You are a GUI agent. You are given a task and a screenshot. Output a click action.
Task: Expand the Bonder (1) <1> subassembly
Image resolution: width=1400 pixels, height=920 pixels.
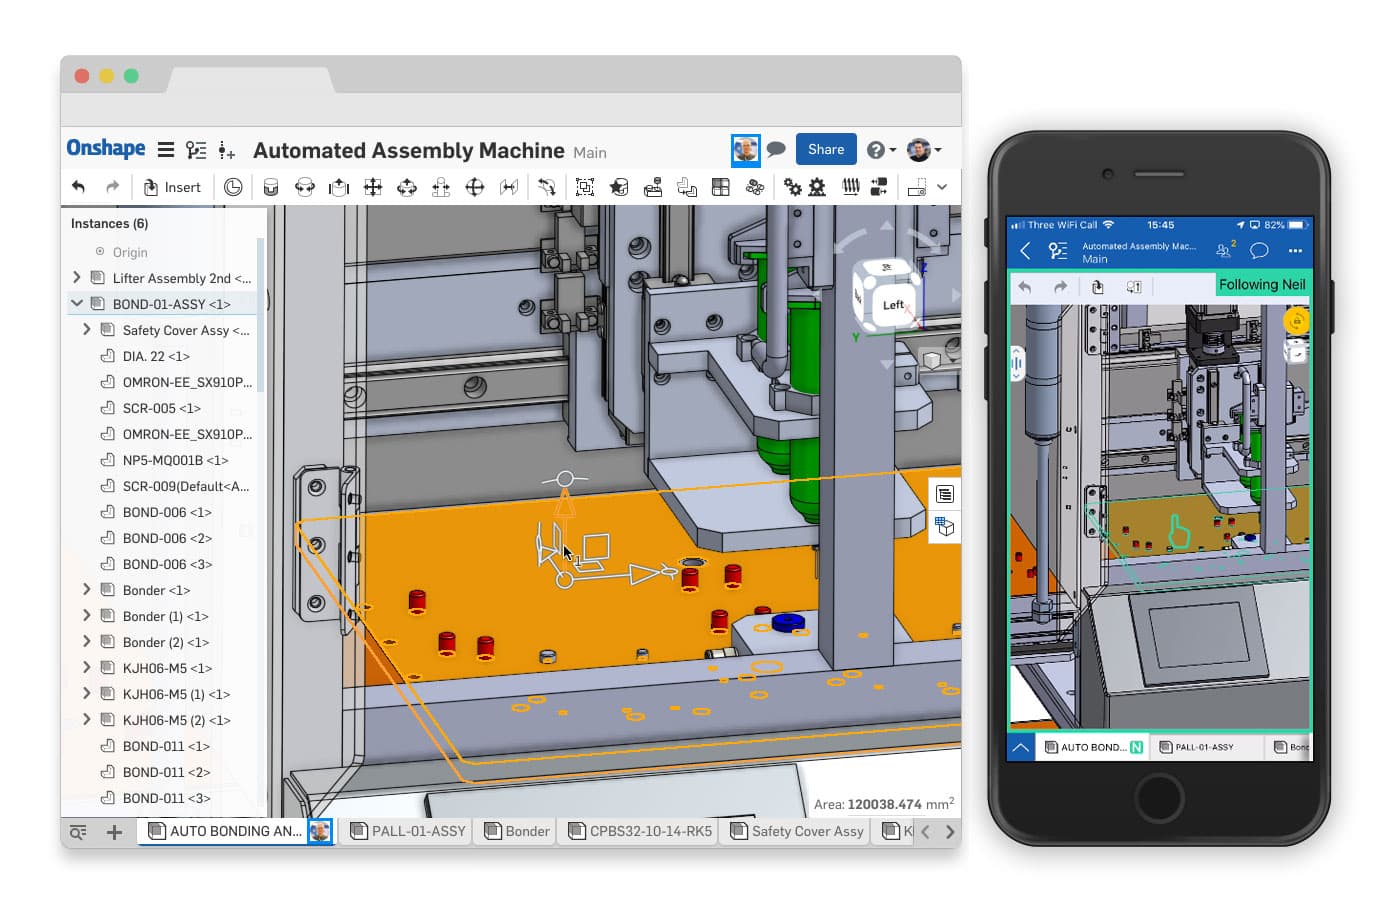(x=87, y=615)
